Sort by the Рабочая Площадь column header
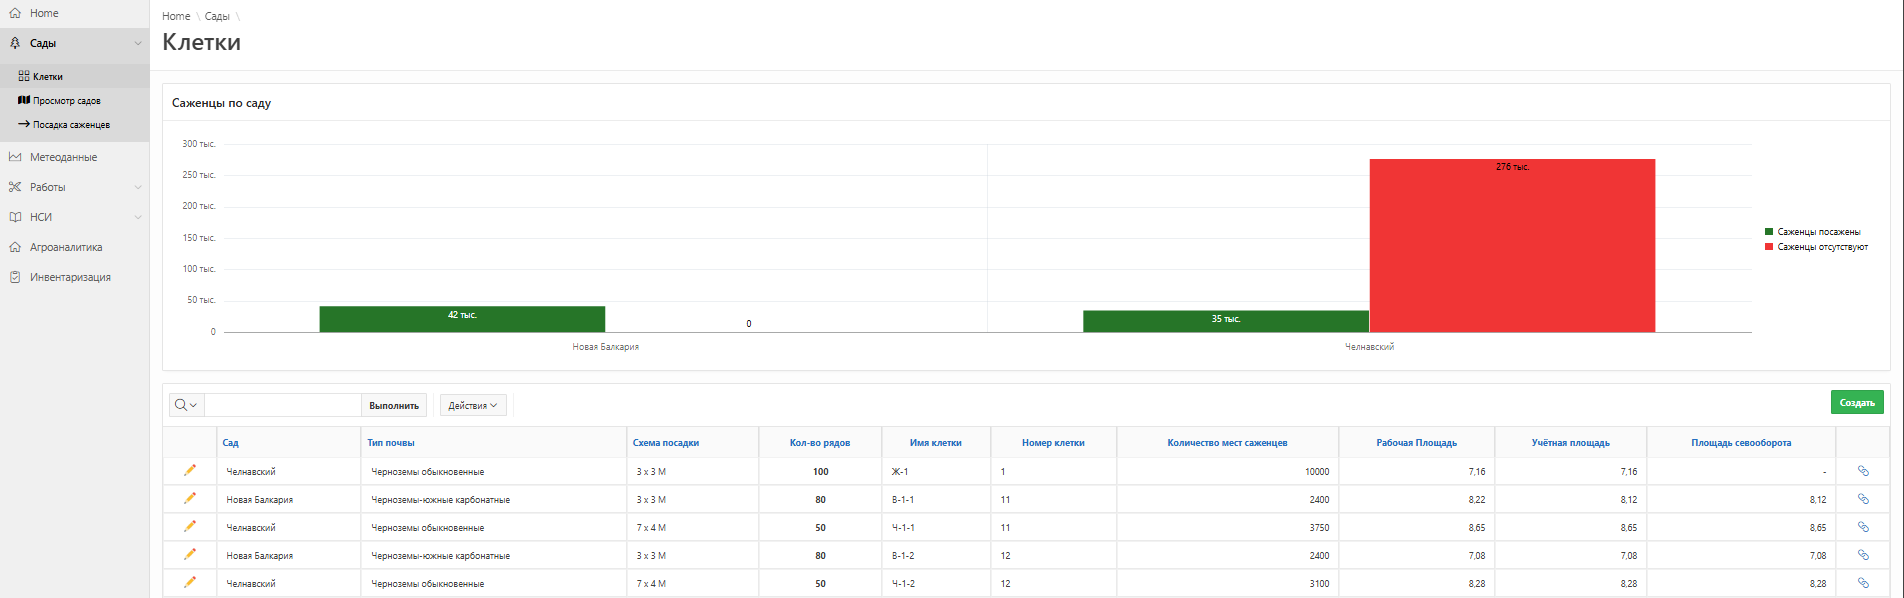This screenshot has width=1904, height=598. 1416,442
